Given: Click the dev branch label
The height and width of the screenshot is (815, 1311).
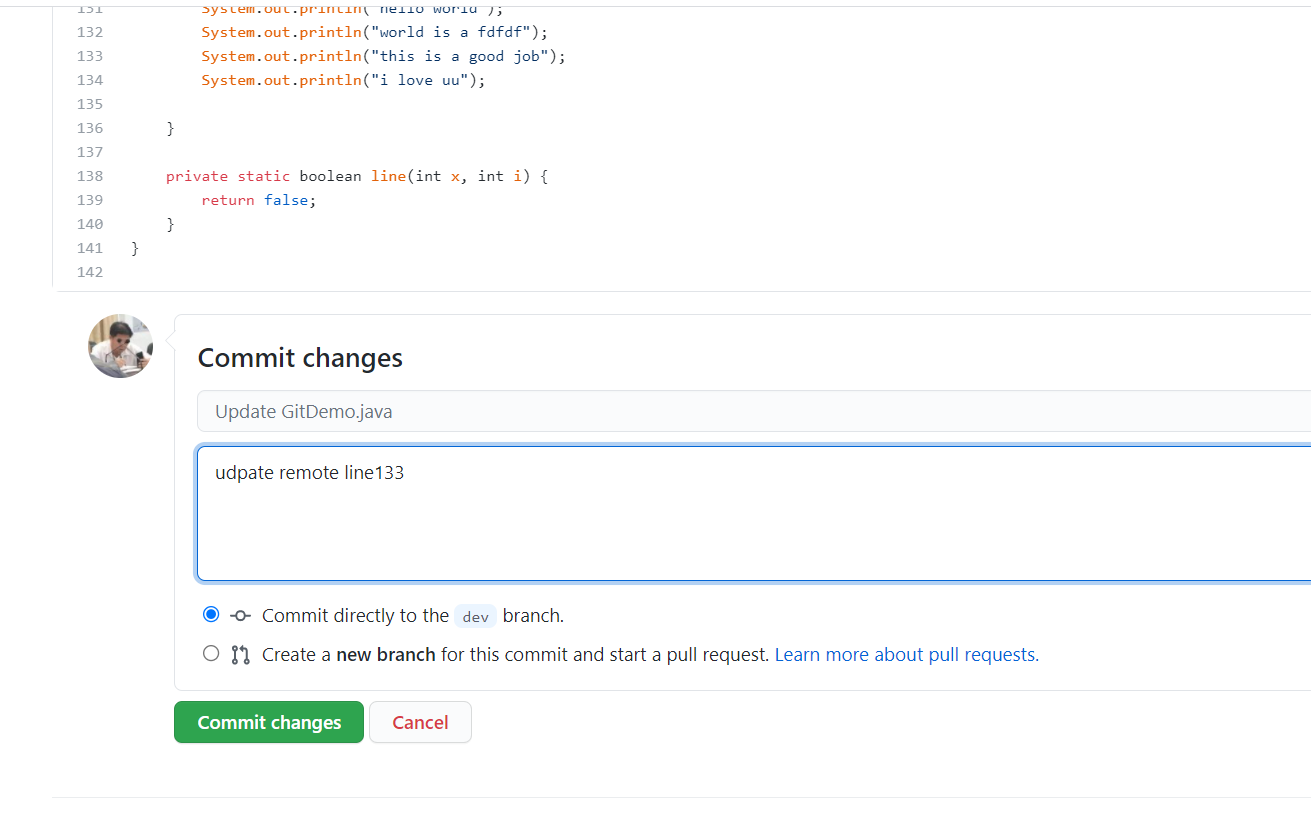Looking at the screenshot, I should (x=475, y=616).
